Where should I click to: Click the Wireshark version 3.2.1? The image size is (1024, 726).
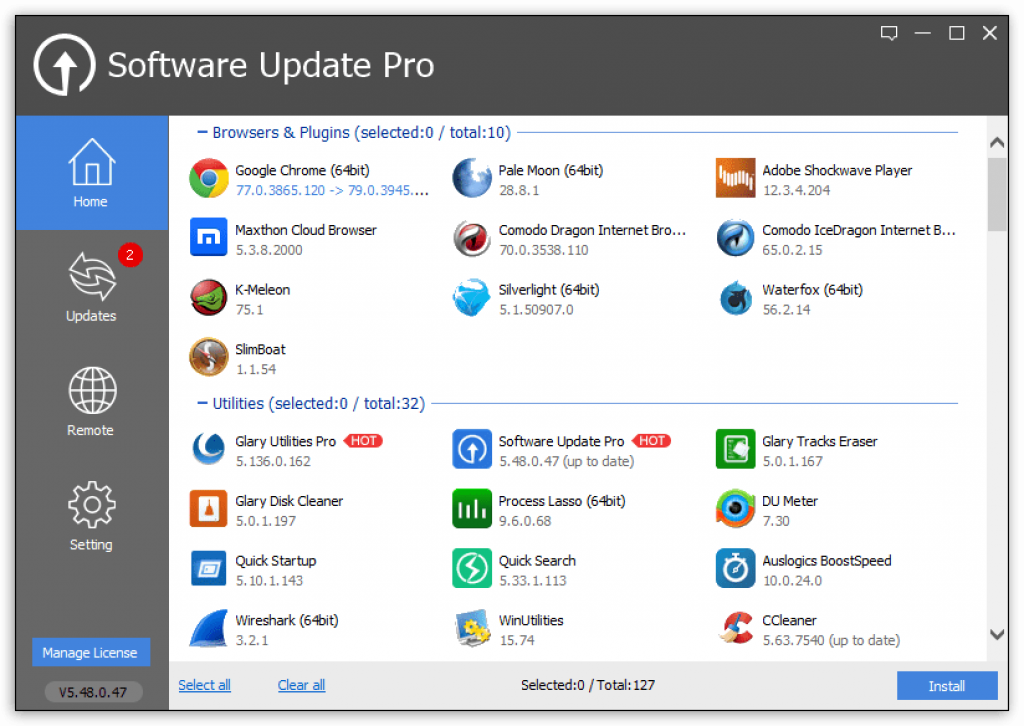tap(251, 640)
